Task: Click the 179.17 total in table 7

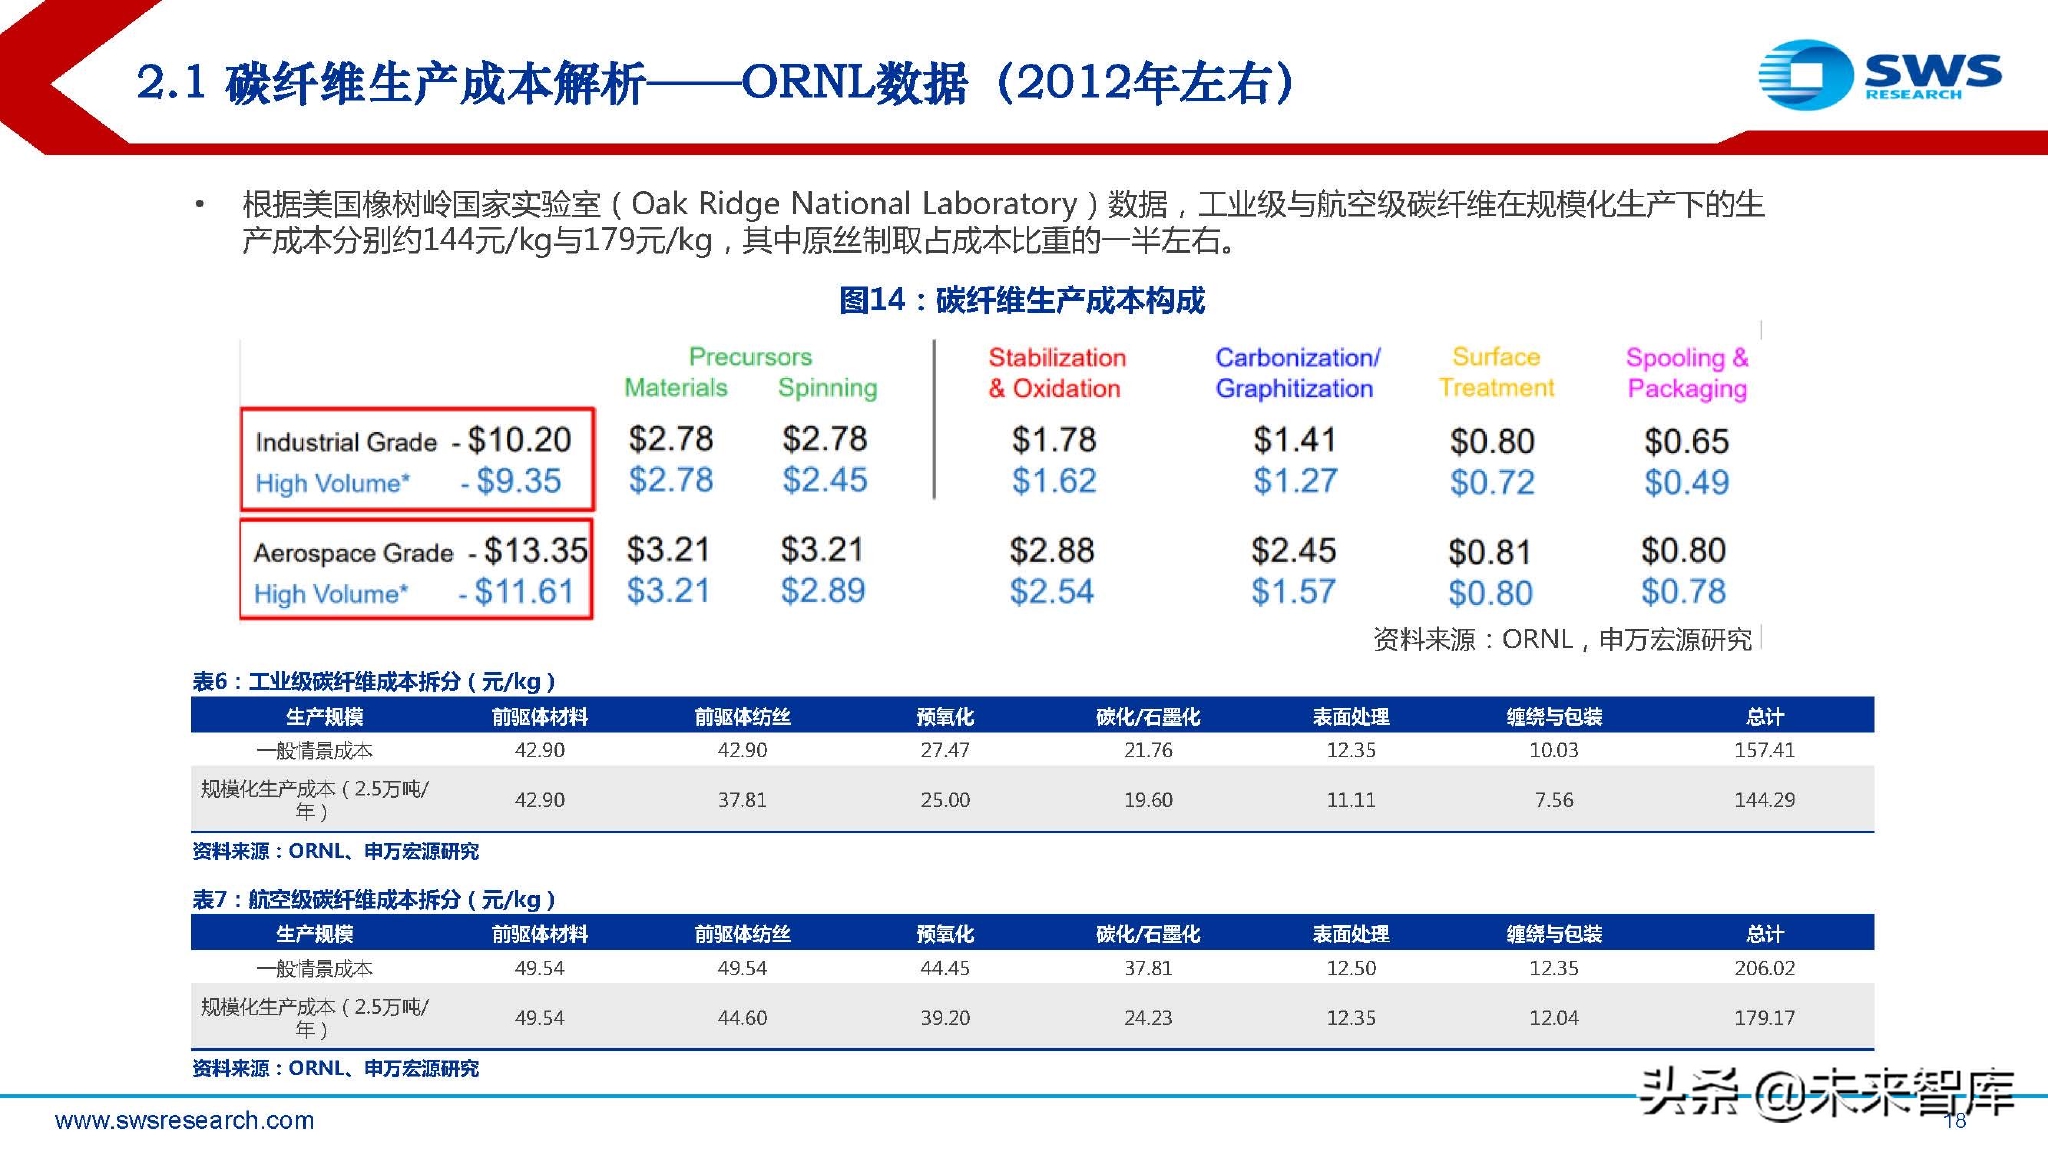Action: click(x=1764, y=1018)
